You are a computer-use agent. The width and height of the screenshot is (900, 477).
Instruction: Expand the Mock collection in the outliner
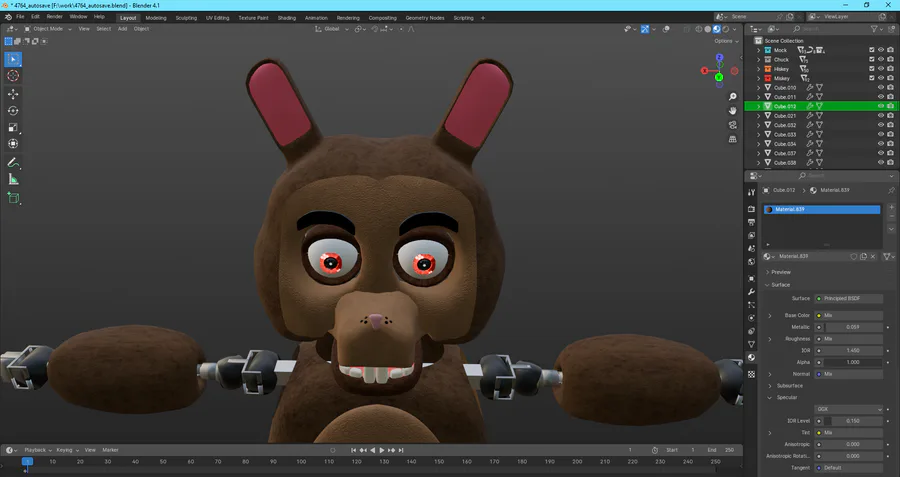click(x=758, y=50)
